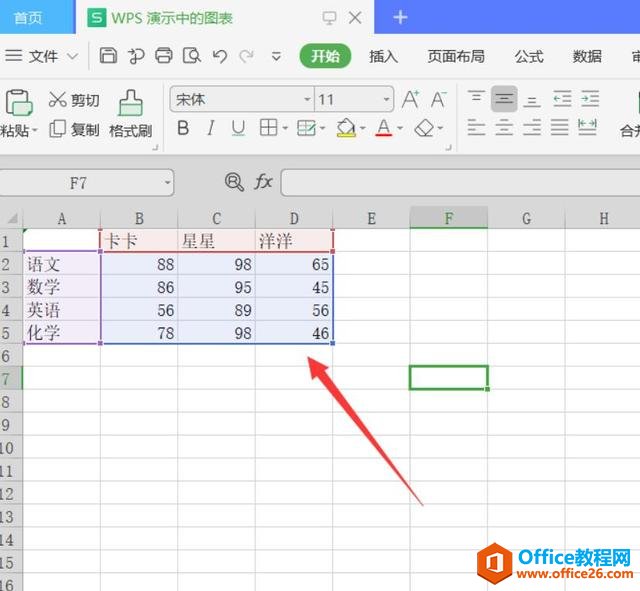This screenshot has width=640, height=591.
Task: Apply cell borders icon
Action: [268, 128]
